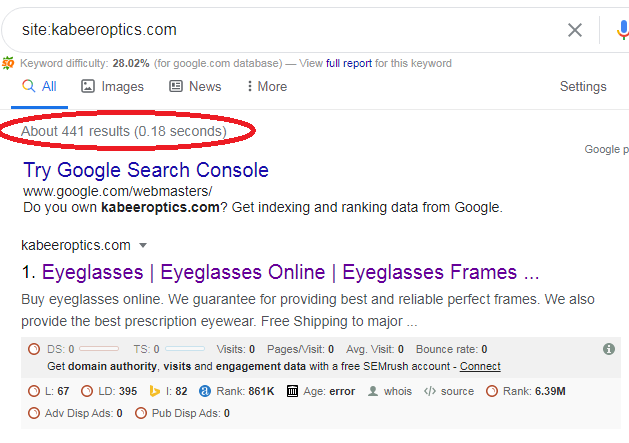Click the Age archive icon
This screenshot has width=629, height=443.
pyautogui.click(x=292, y=391)
